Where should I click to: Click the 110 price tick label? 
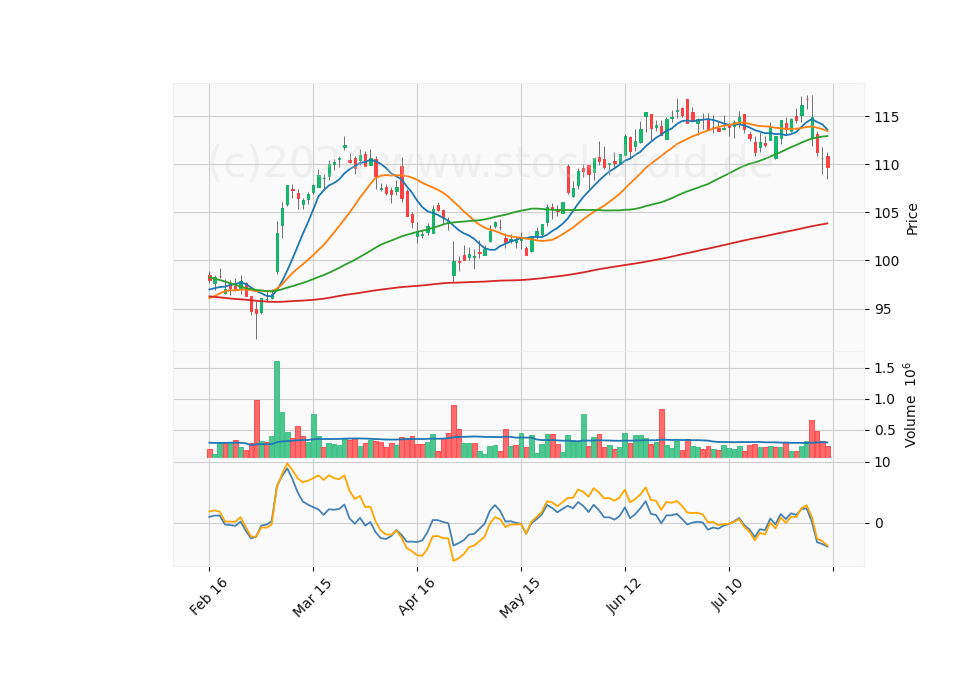click(888, 165)
